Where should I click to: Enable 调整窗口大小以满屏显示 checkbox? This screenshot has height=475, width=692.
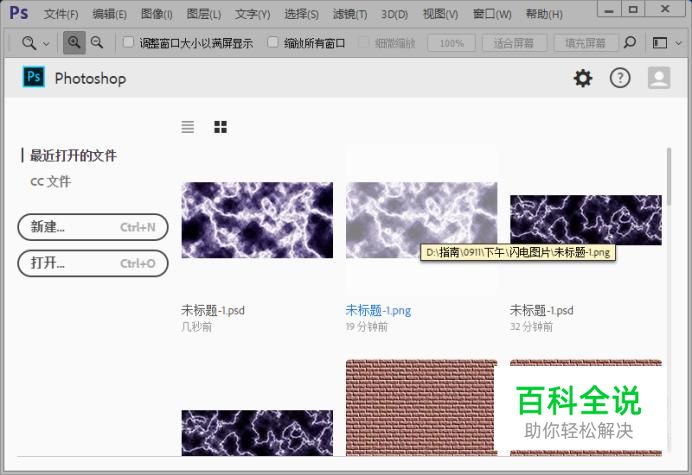[128, 42]
